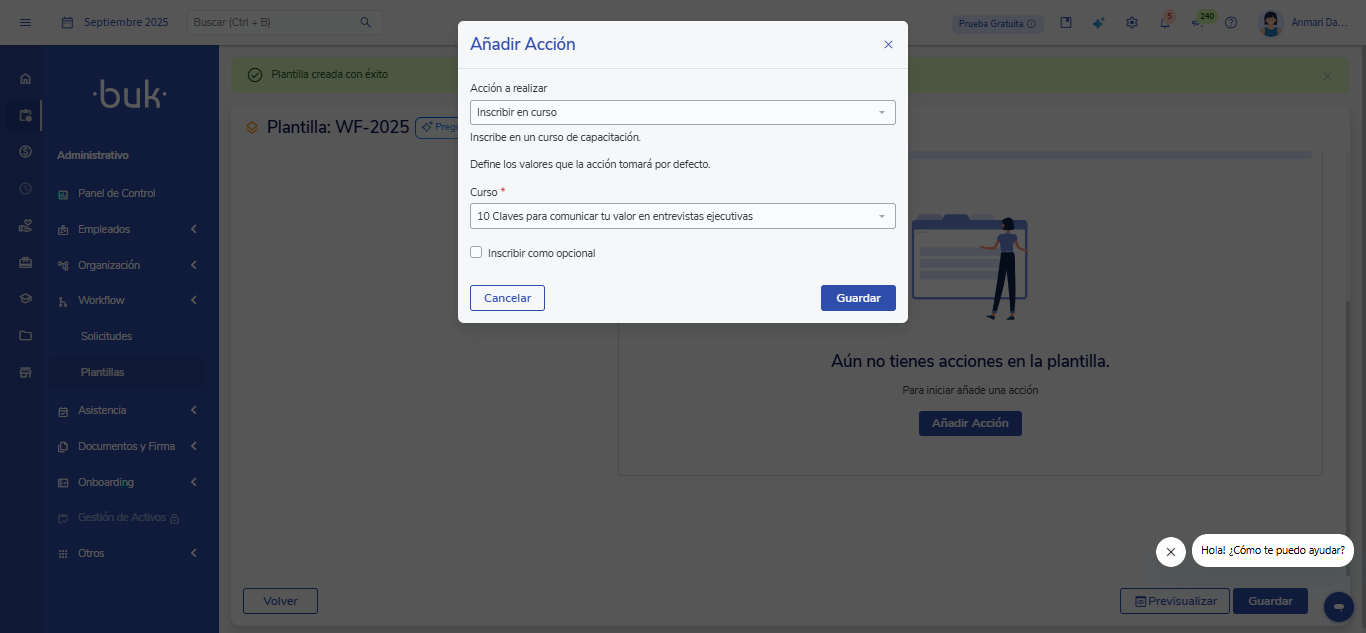
Task: Expand the Organización menu section
Action: click(109, 265)
